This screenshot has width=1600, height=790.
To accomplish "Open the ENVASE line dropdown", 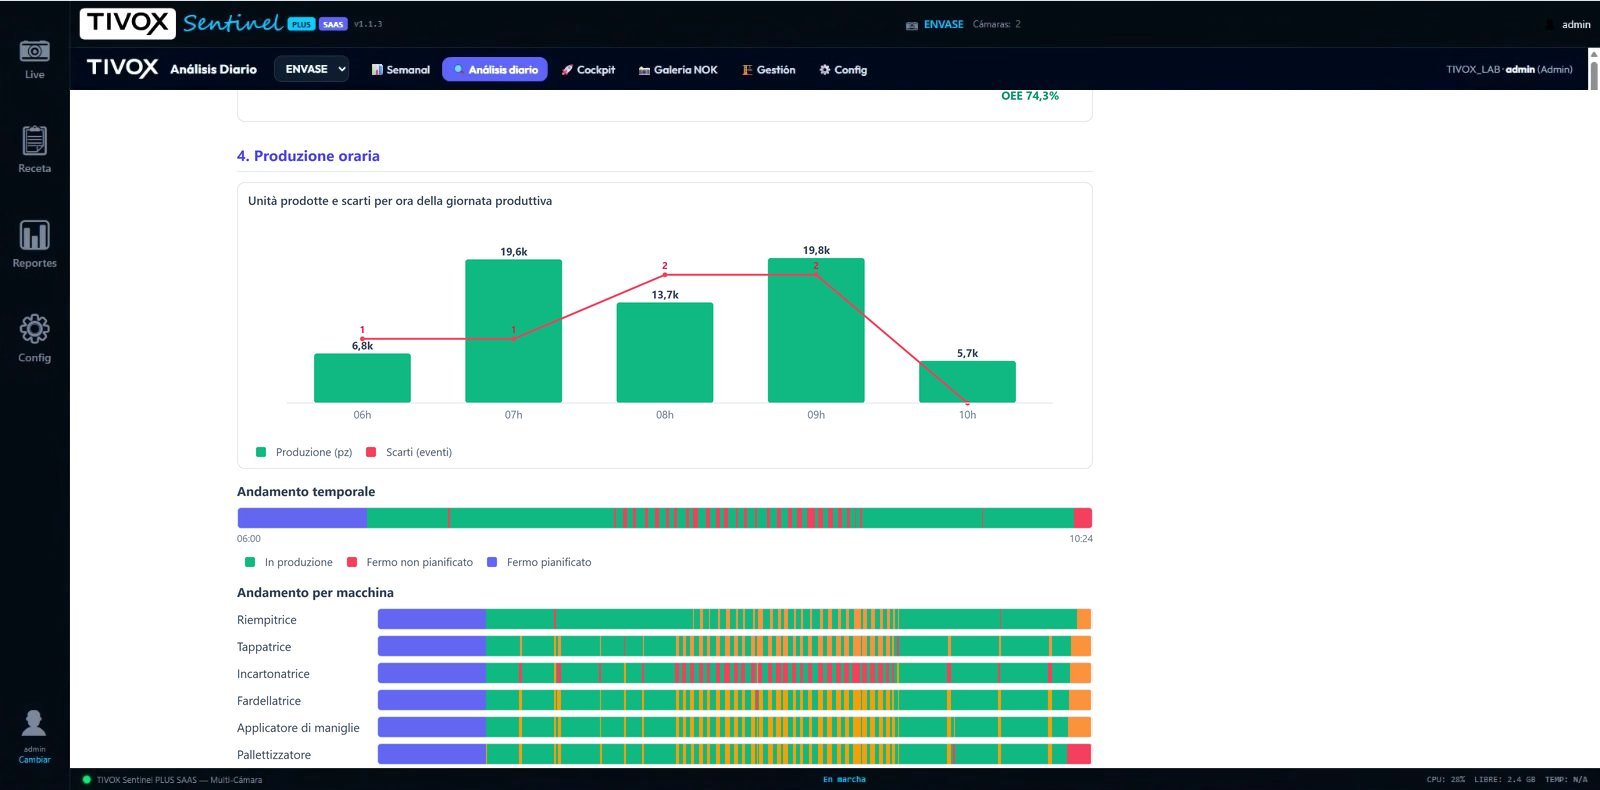I will coord(312,69).
